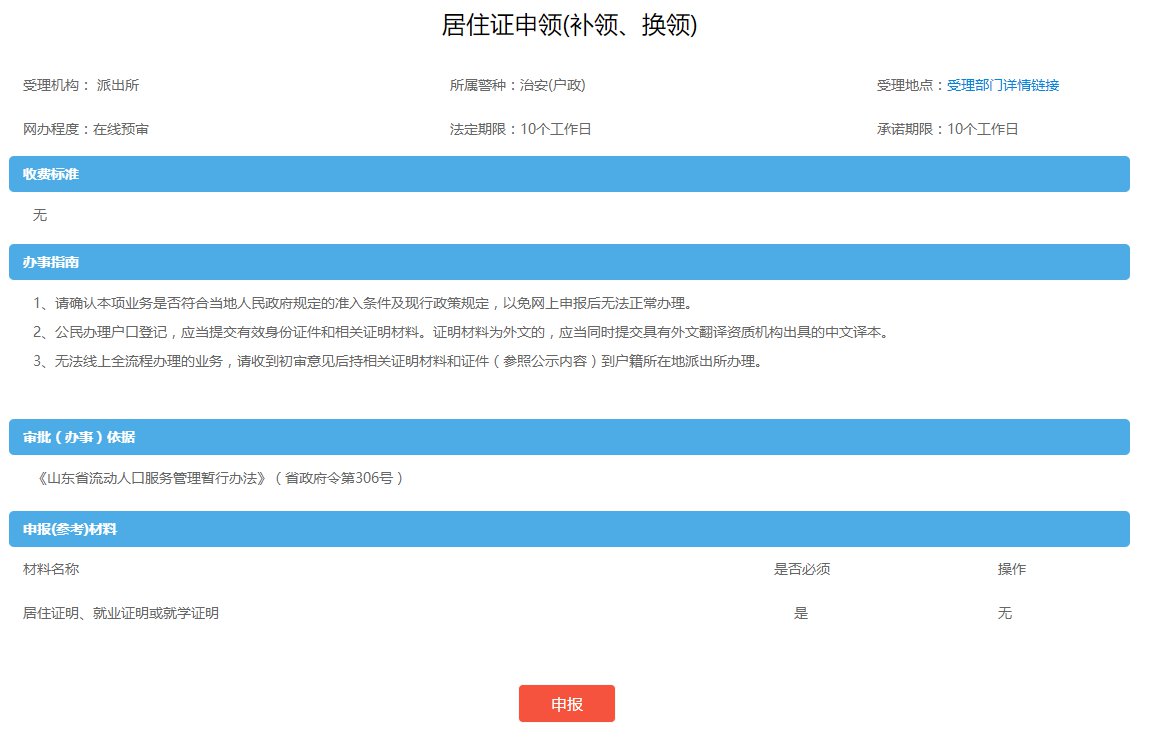Image resolution: width=1155 pixels, height=739 pixels.
Task: Click the 所属警种 治安(户政) text
Action: point(517,86)
